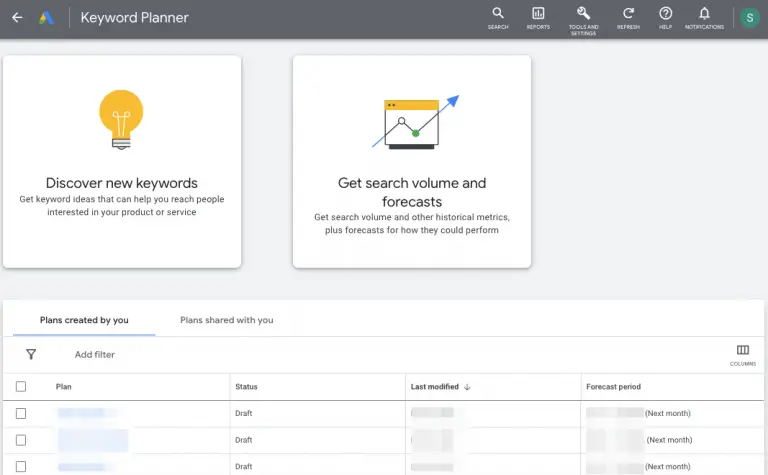Switch to Plans created by you tab

[x=84, y=320]
